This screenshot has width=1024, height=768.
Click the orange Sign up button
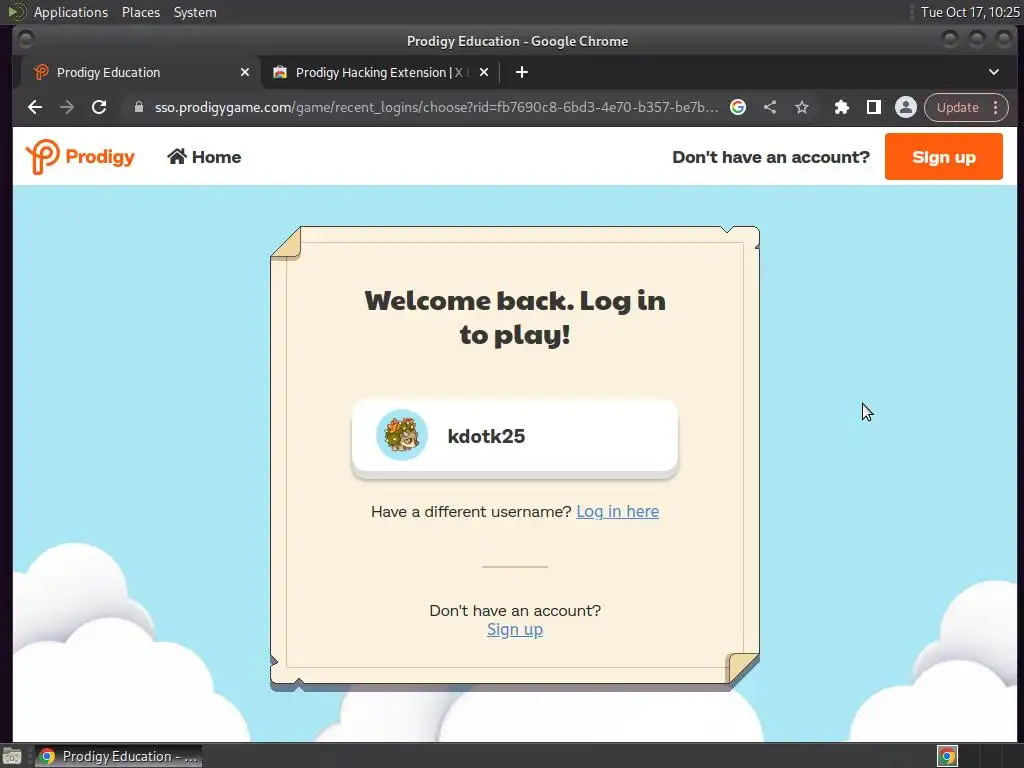[x=944, y=157]
